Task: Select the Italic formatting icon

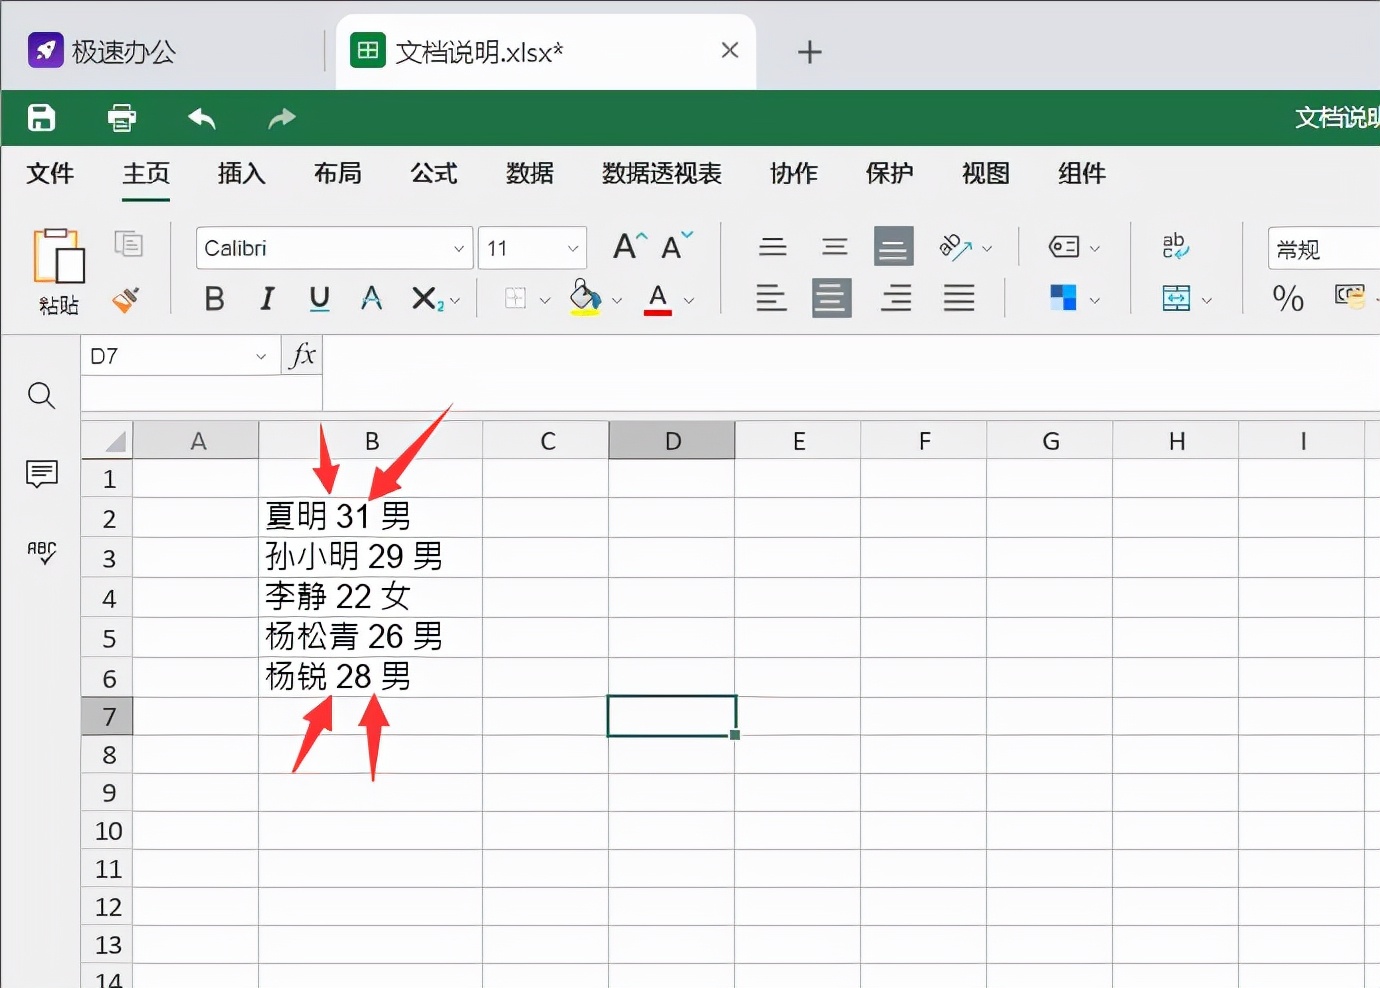Action: click(x=266, y=298)
